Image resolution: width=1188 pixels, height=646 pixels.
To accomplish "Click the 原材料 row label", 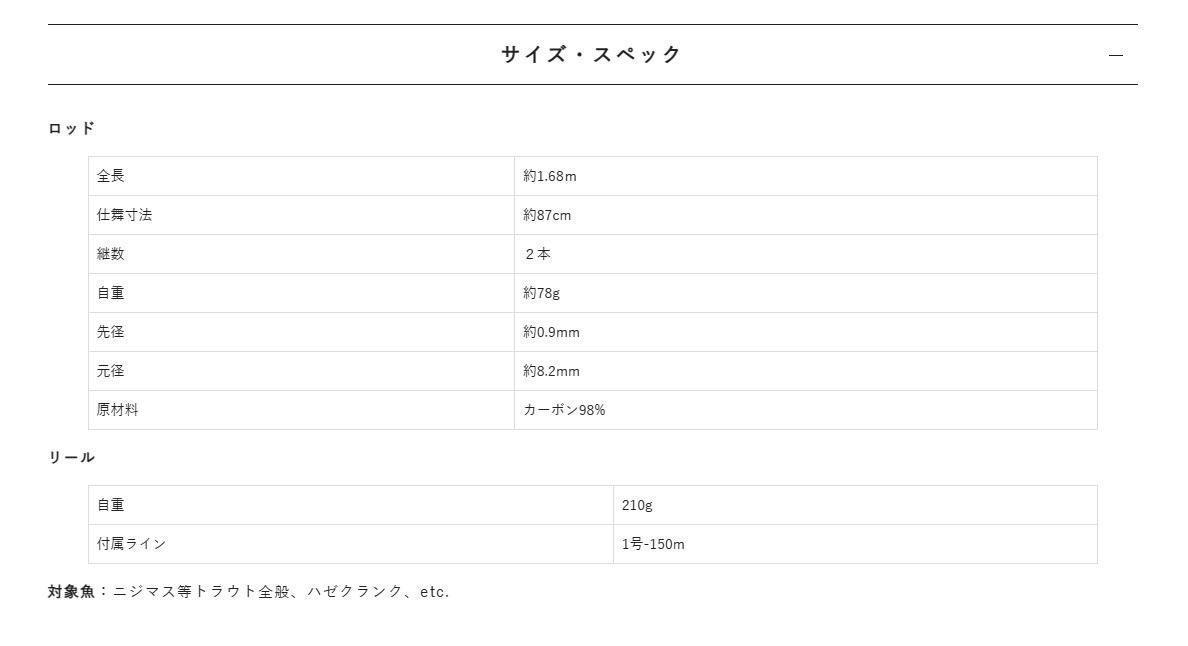I will [117, 410].
